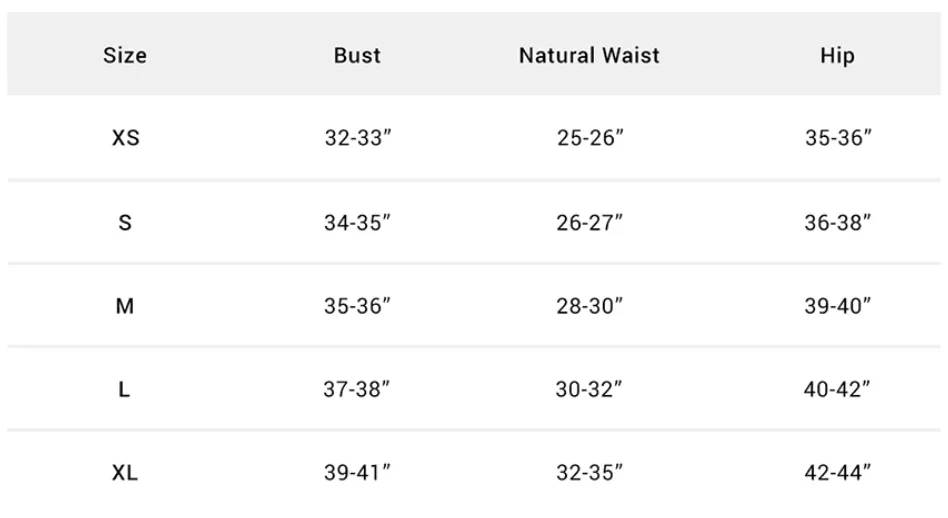Click the 25-26" natural waist value

(590, 138)
